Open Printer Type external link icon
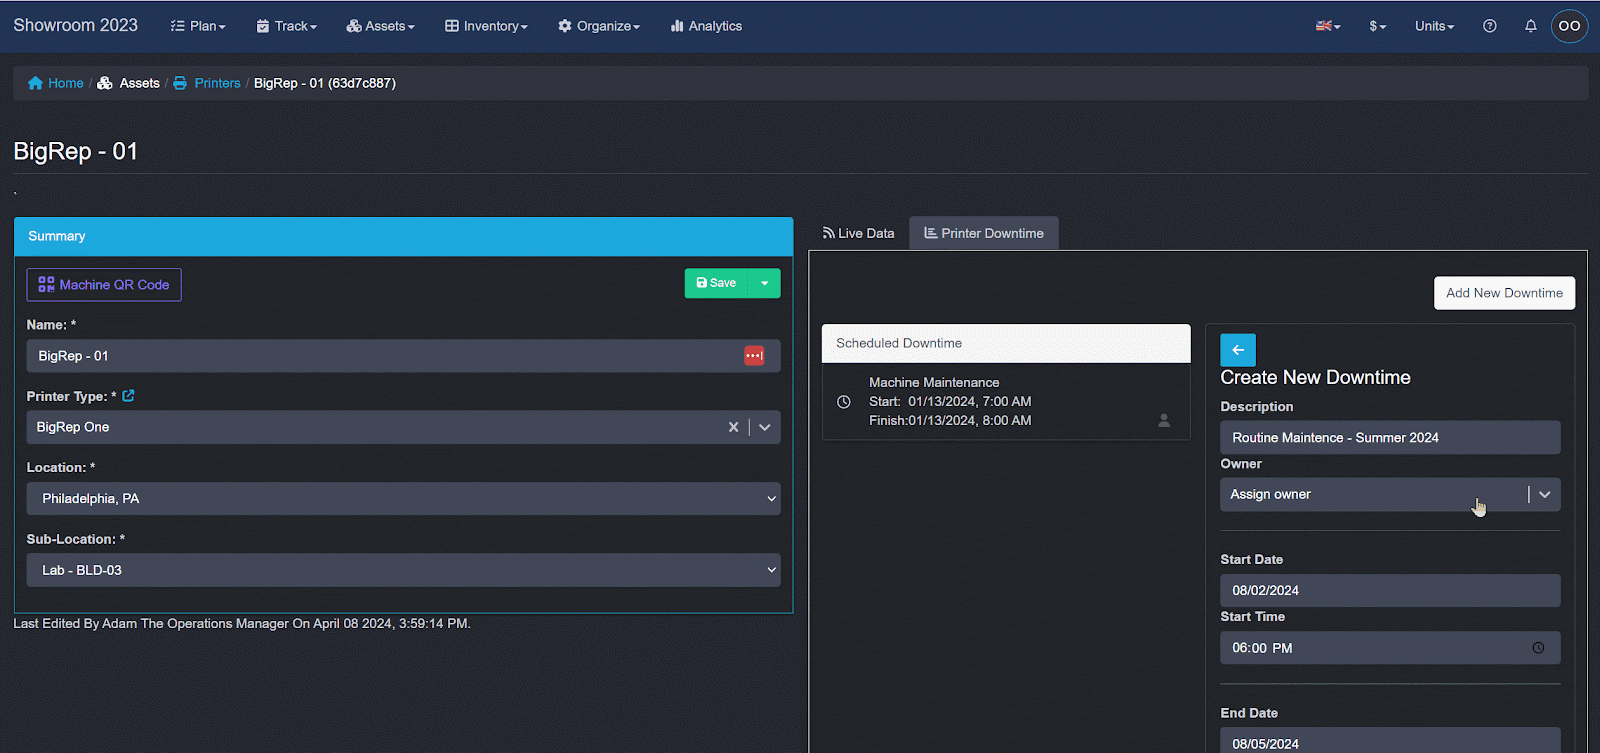Image resolution: width=1600 pixels, height=753 pixels. tap(128, 396)
